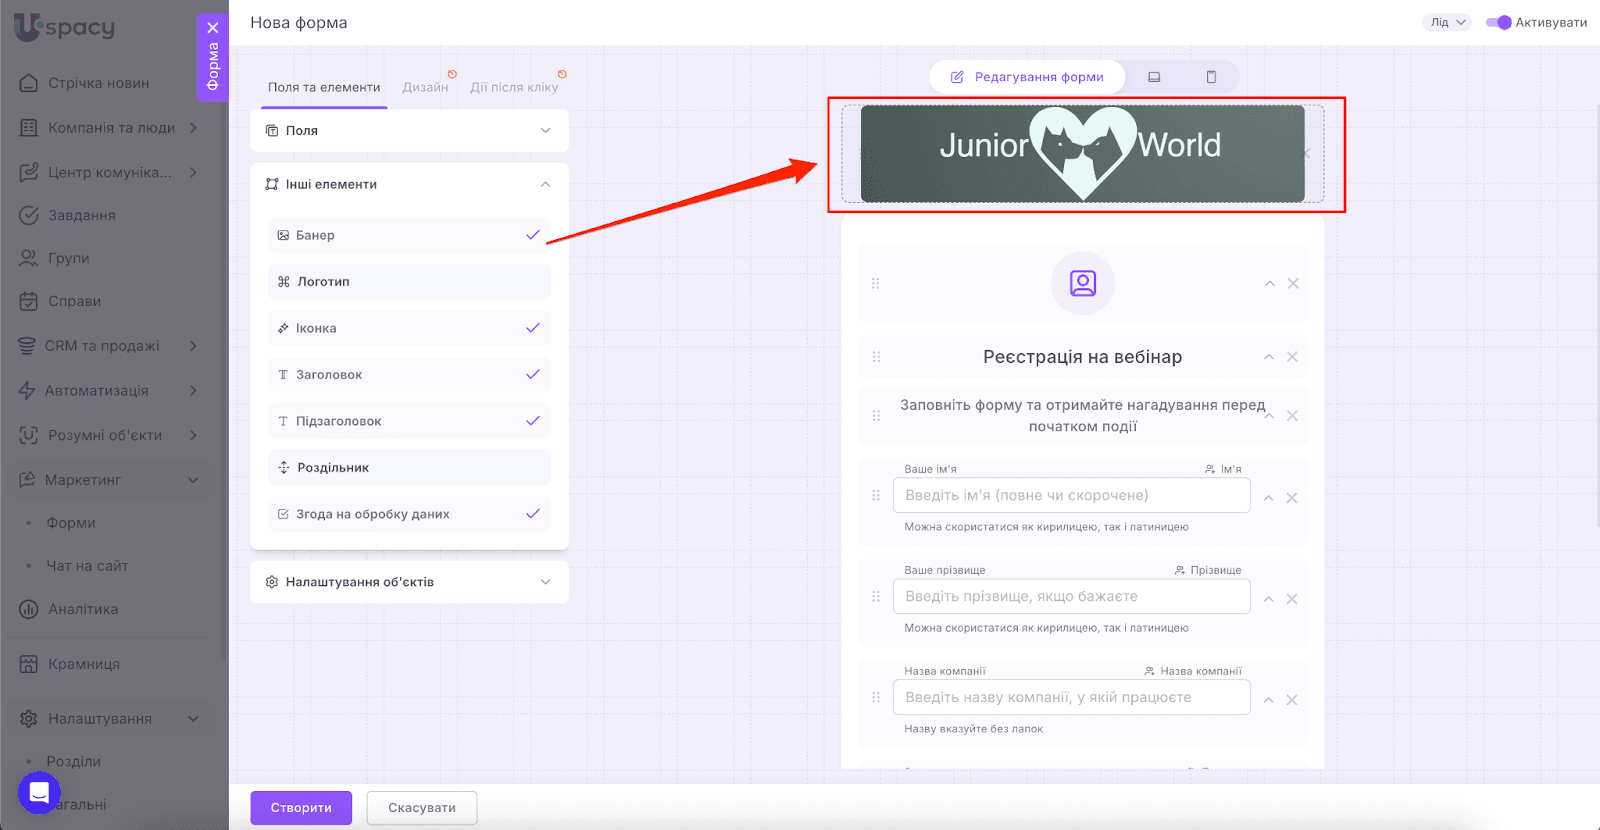Collapse the icon block chevron
Image resolution: width=1600 pixels, height=830 pixels.
tap(1269, 284)
